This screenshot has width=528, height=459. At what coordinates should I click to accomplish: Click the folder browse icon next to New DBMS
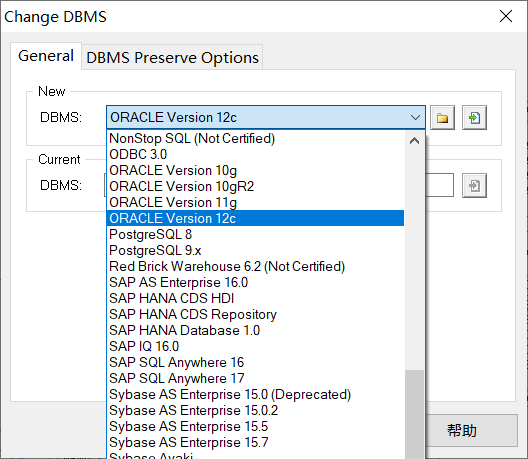tap(442, 118)
